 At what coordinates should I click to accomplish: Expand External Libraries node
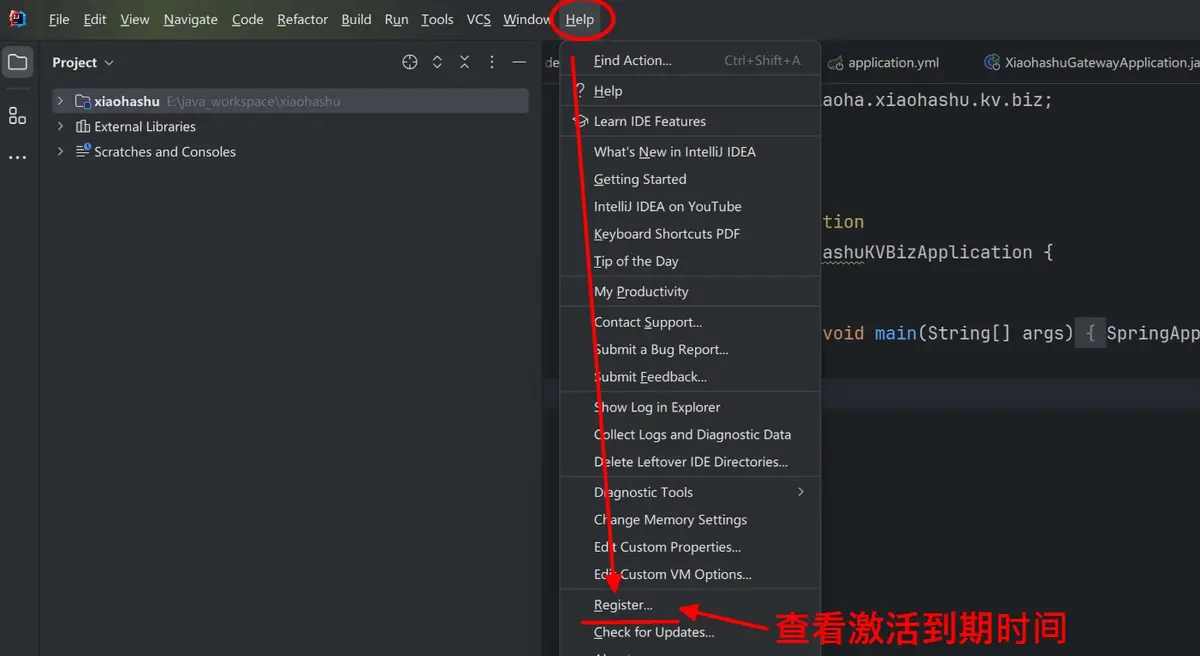[60, 126]
